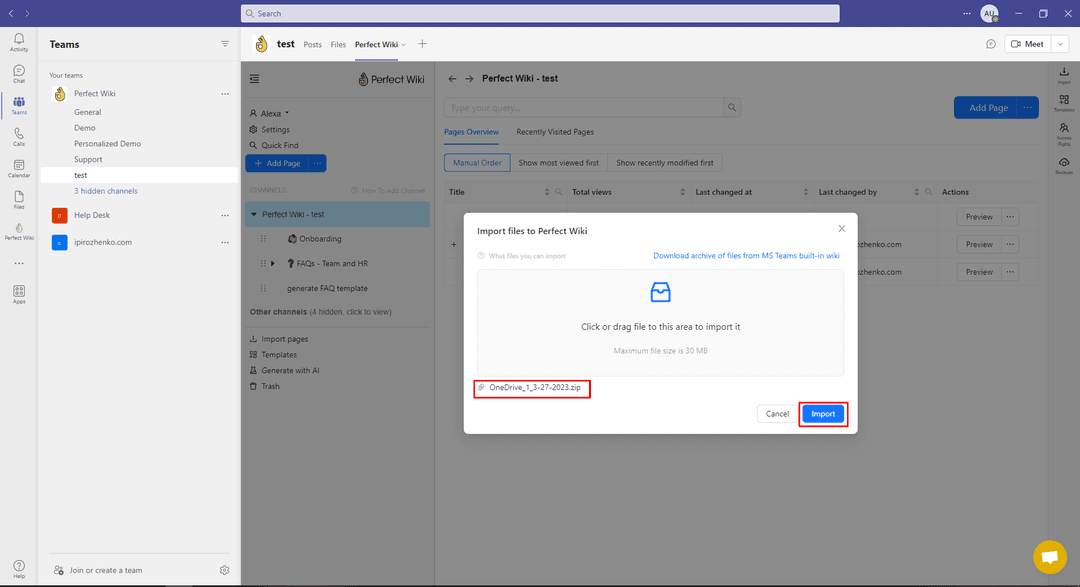
Task: Click the Import button in the dialog
Action: click(822, 413)
